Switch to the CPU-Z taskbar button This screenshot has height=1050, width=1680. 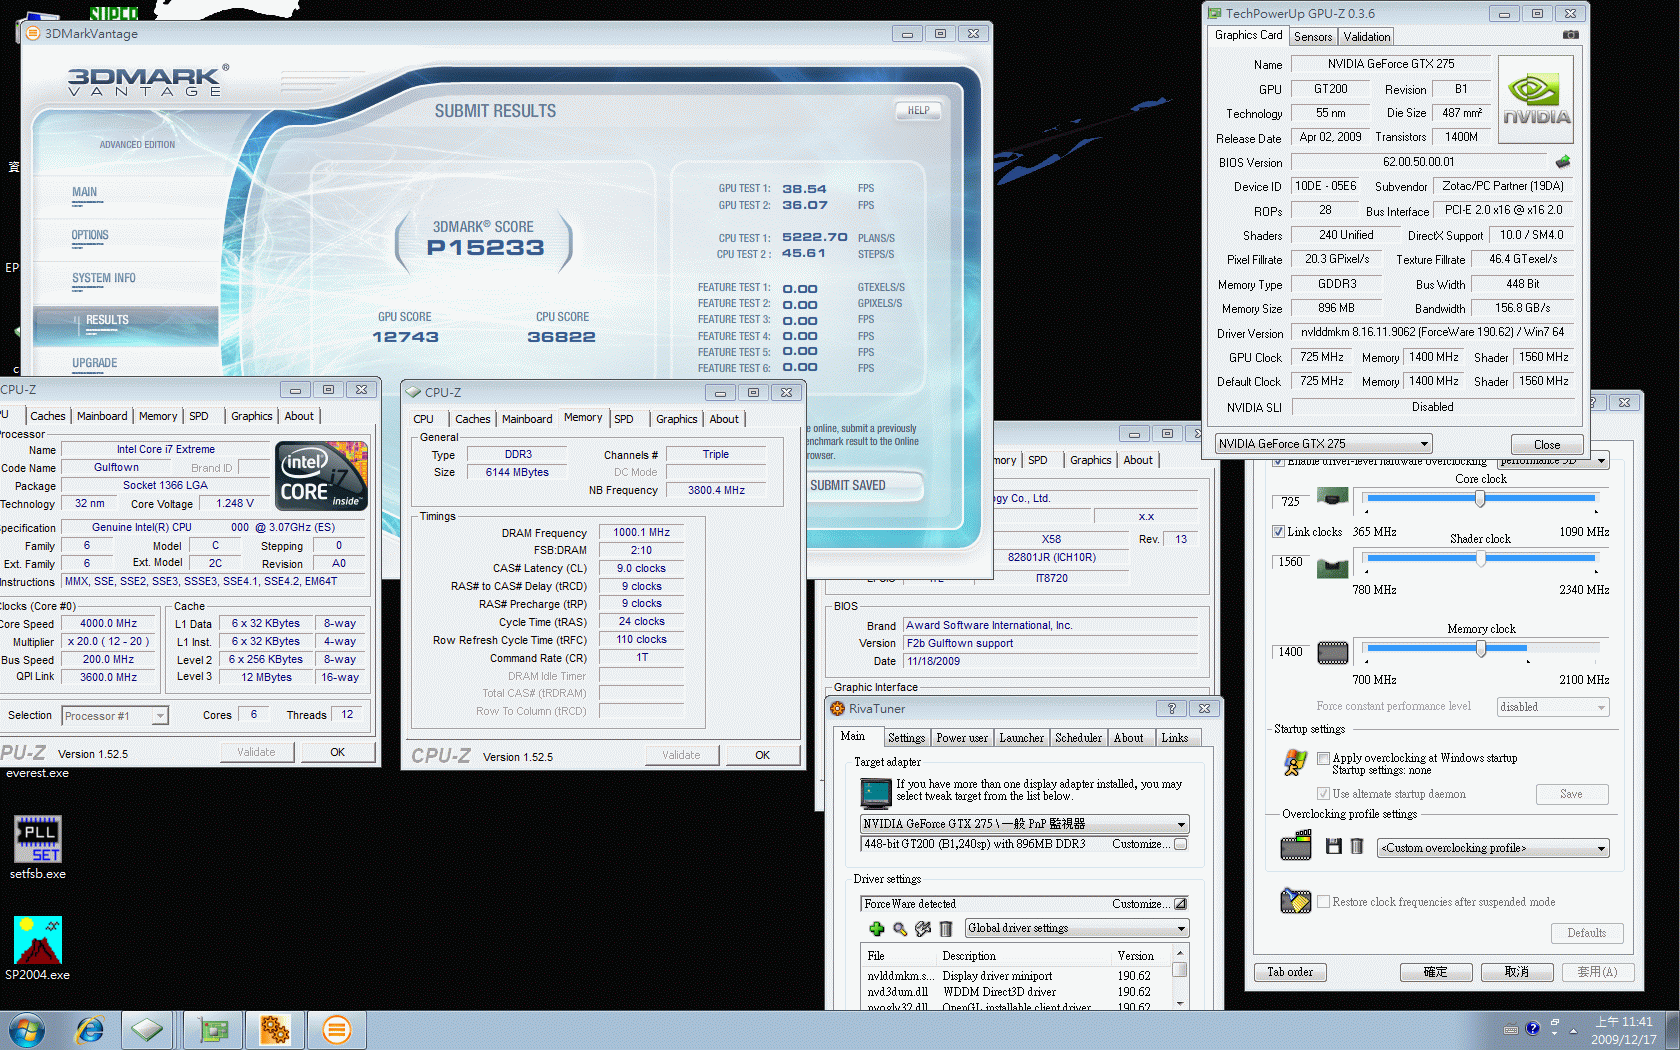148,1030
